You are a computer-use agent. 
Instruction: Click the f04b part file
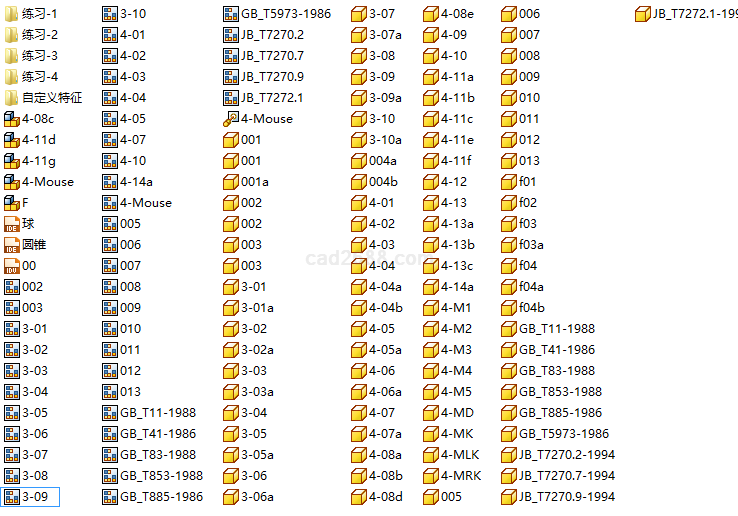coord(531,308)
